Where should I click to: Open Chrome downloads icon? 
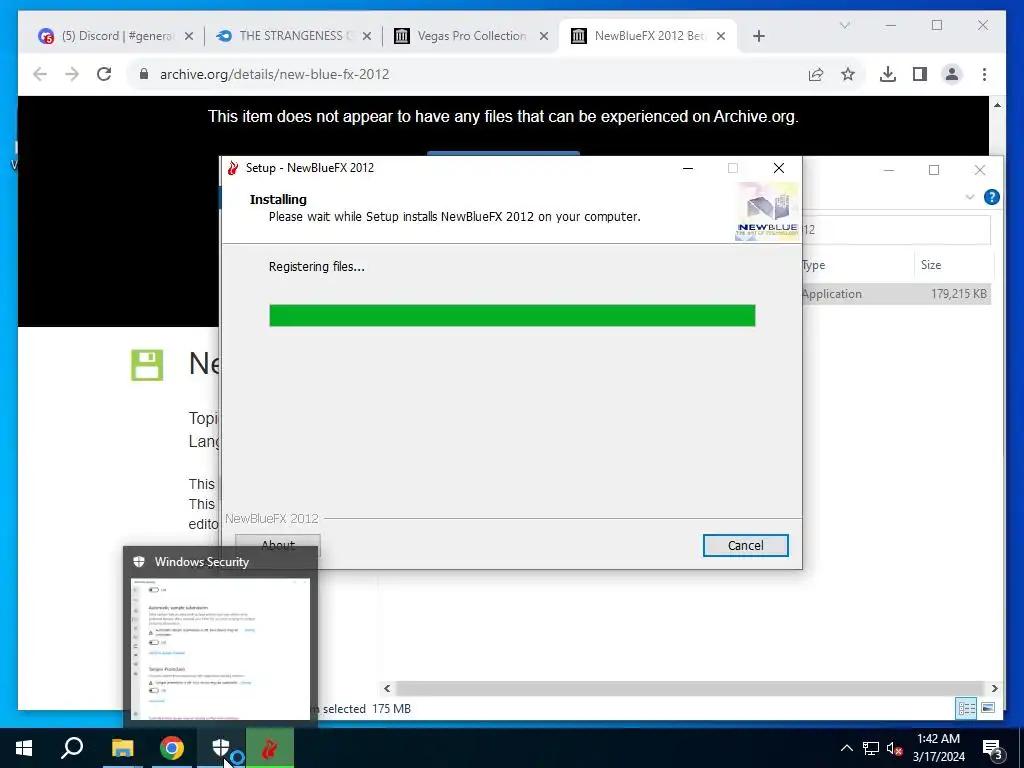888,74
